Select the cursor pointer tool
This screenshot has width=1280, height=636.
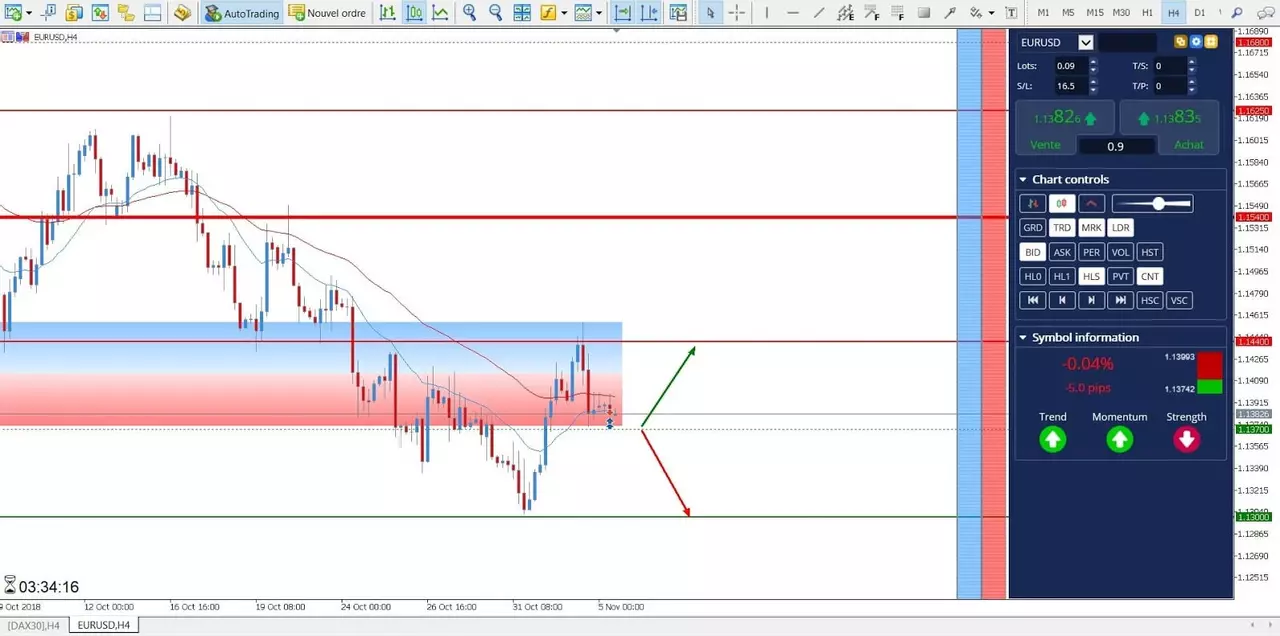pos(710,13)
